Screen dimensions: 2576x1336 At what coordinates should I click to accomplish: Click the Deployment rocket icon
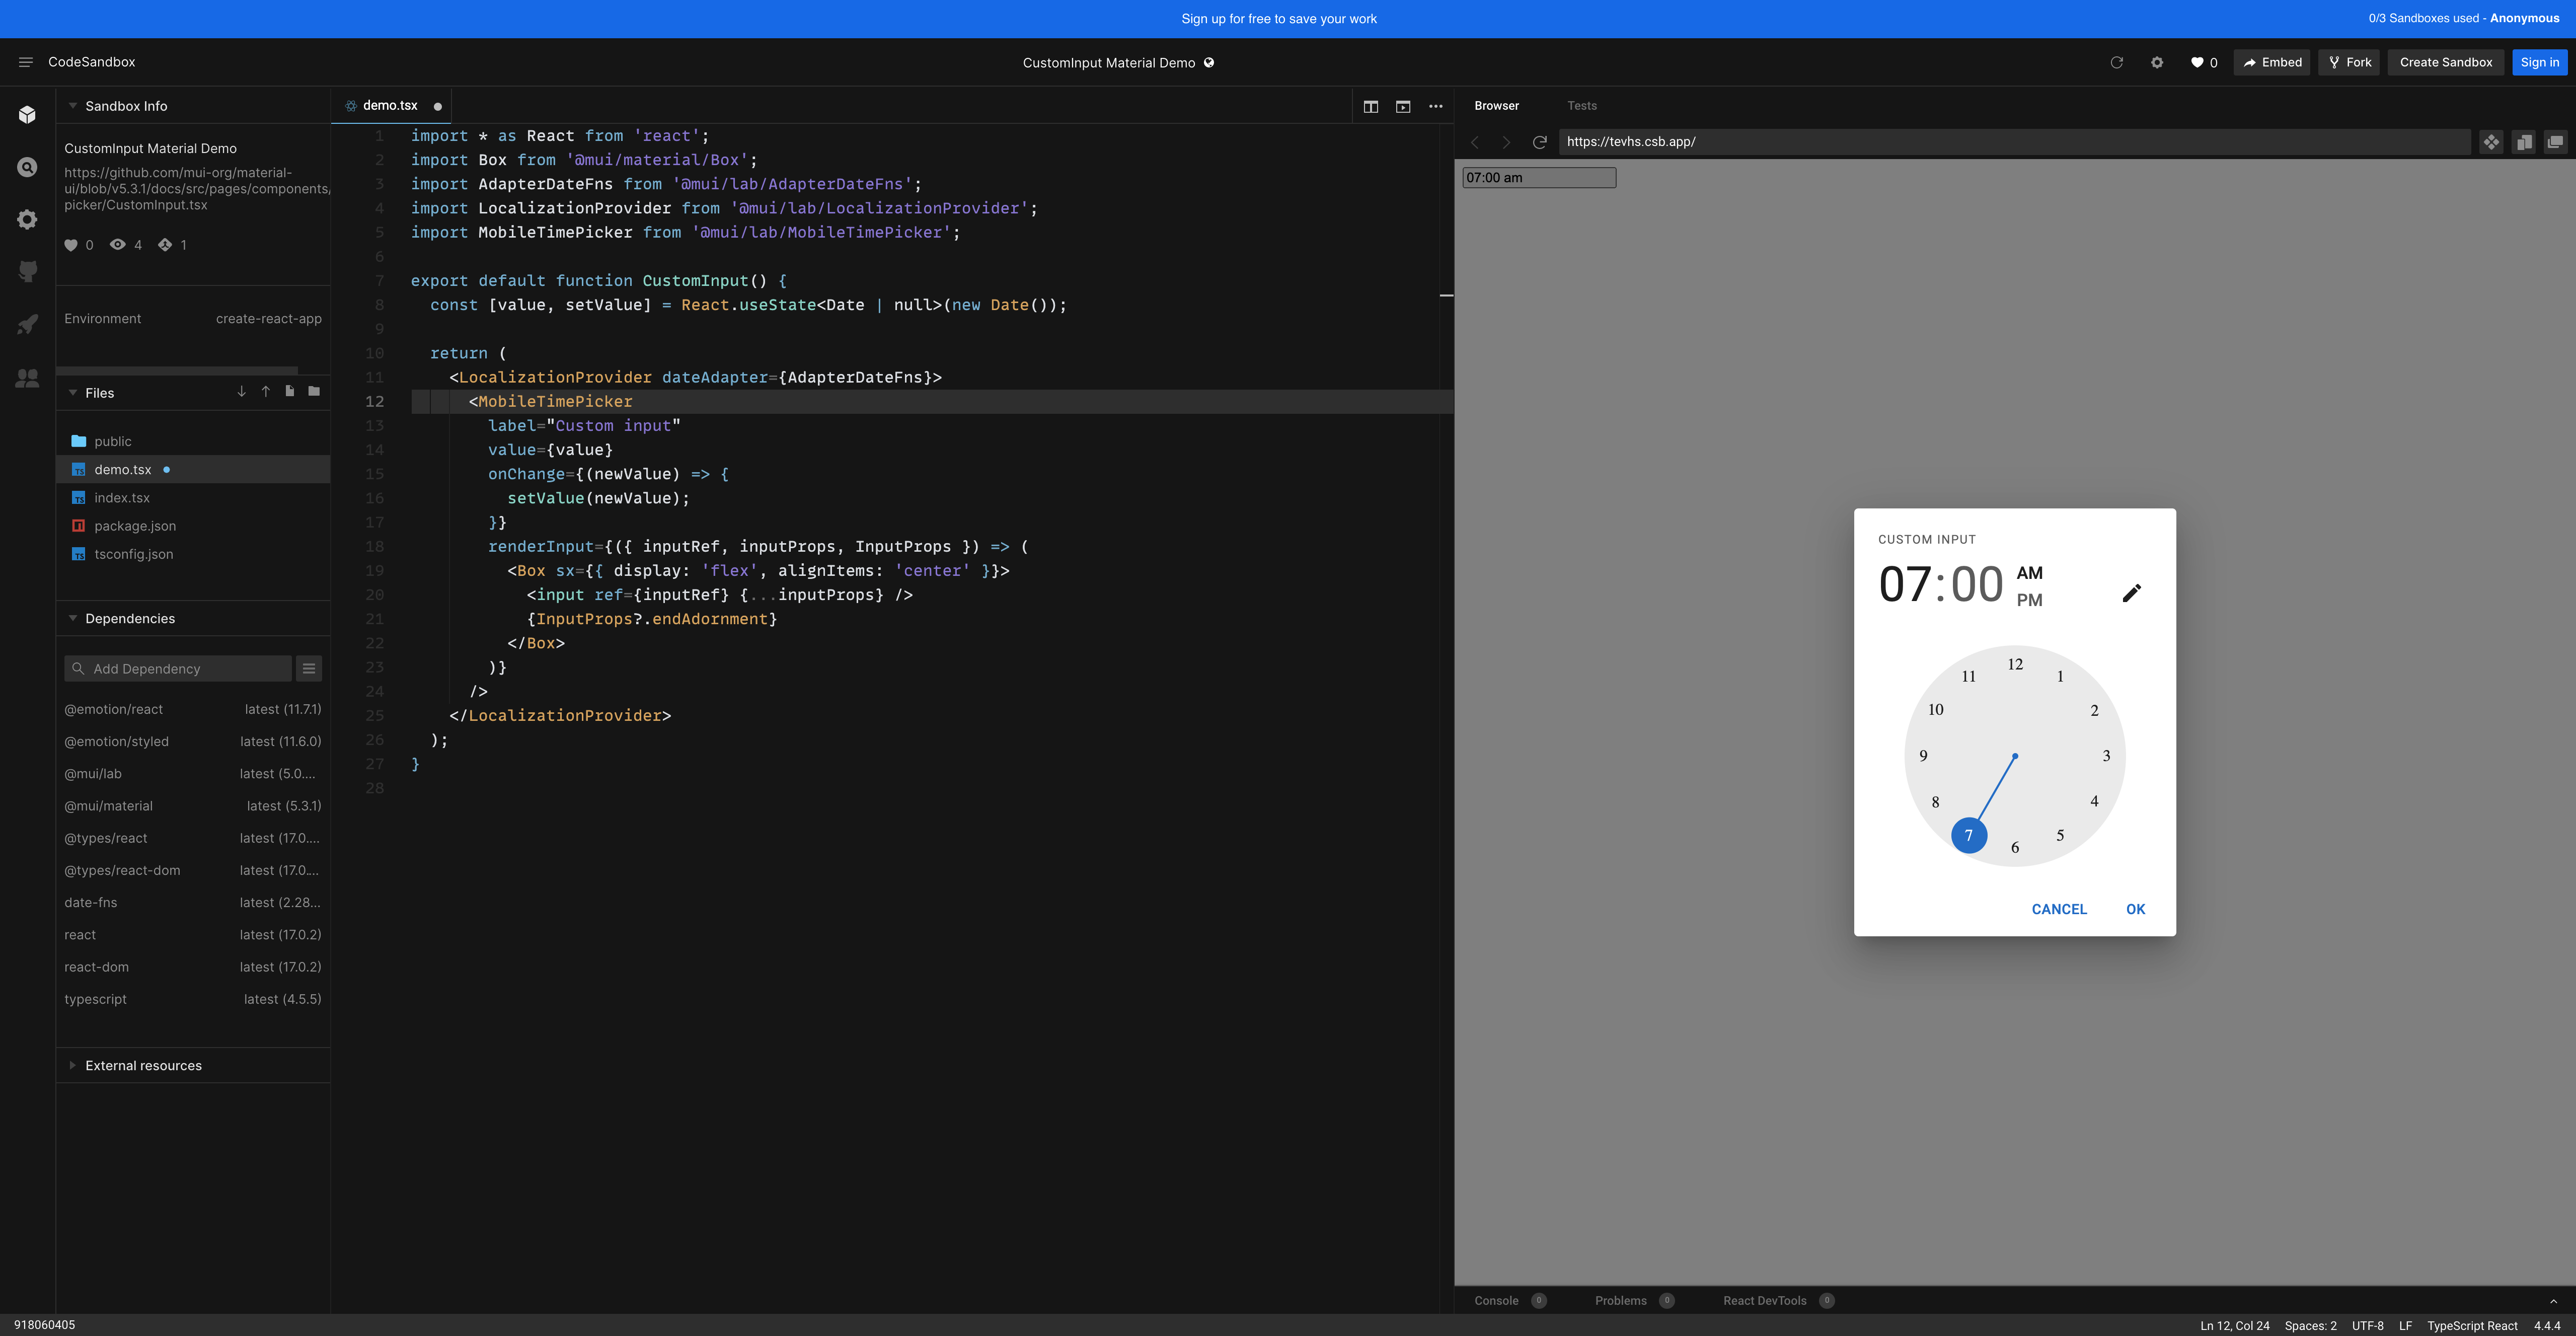(27, 324)
